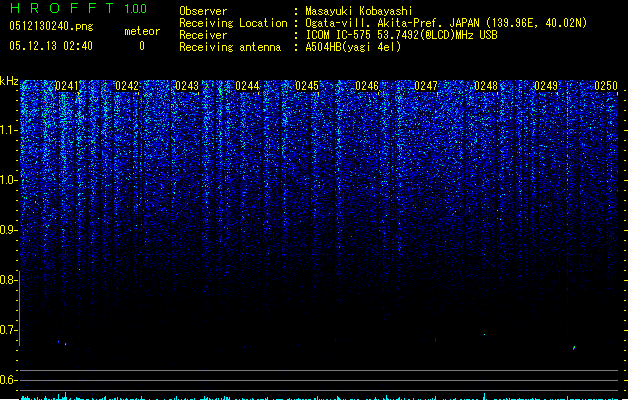Click the meteor count label
629x400 pixels.
[x=142, y=31]
